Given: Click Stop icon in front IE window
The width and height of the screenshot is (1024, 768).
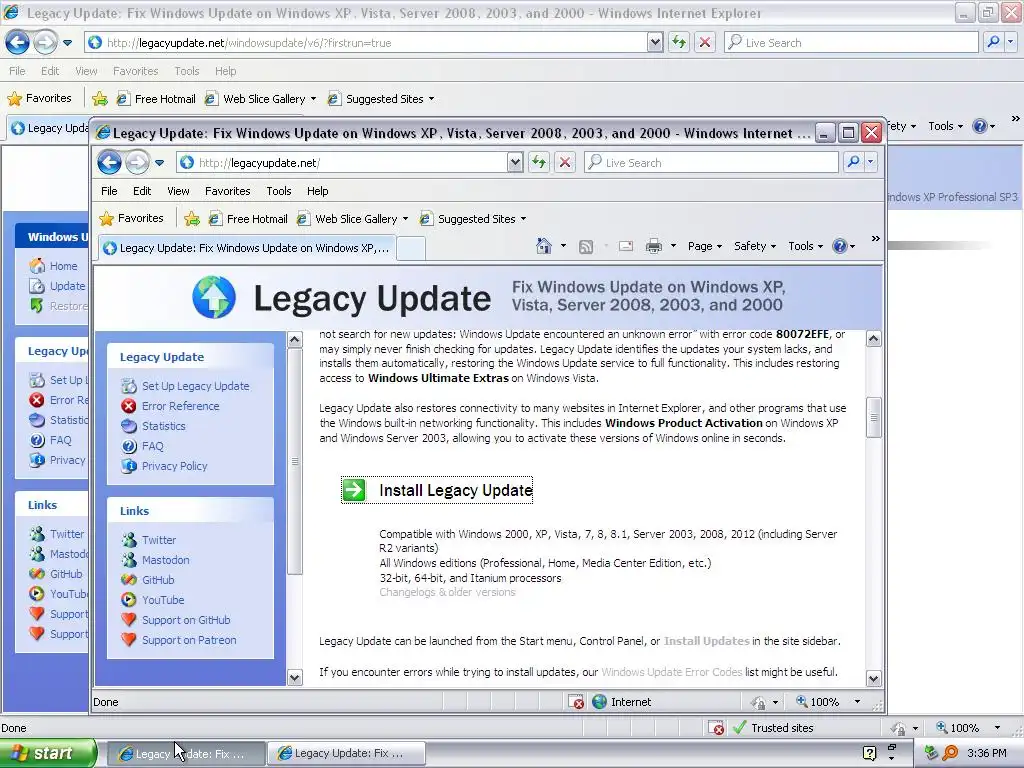Looking at the screenshot, I should (x=565, y=163).
